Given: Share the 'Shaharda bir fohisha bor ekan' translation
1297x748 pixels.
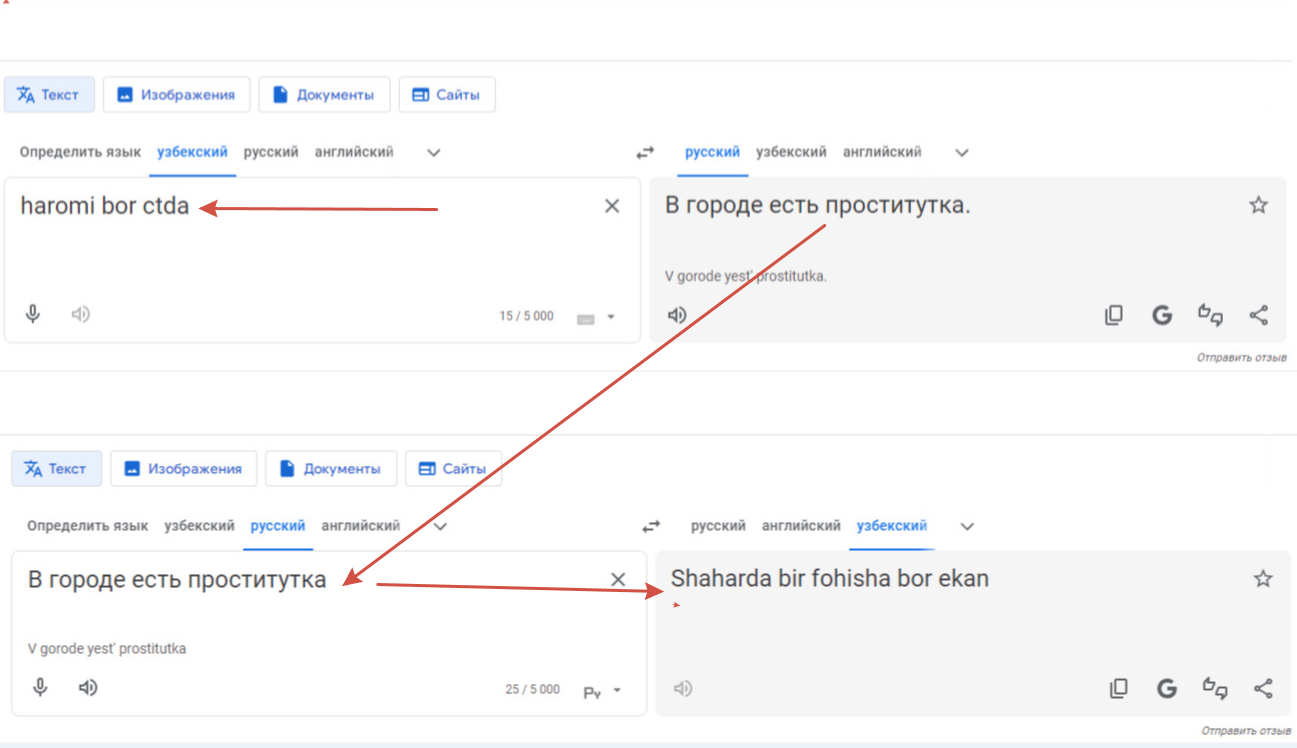Looking at the screenshot, I should point(1264,688).
